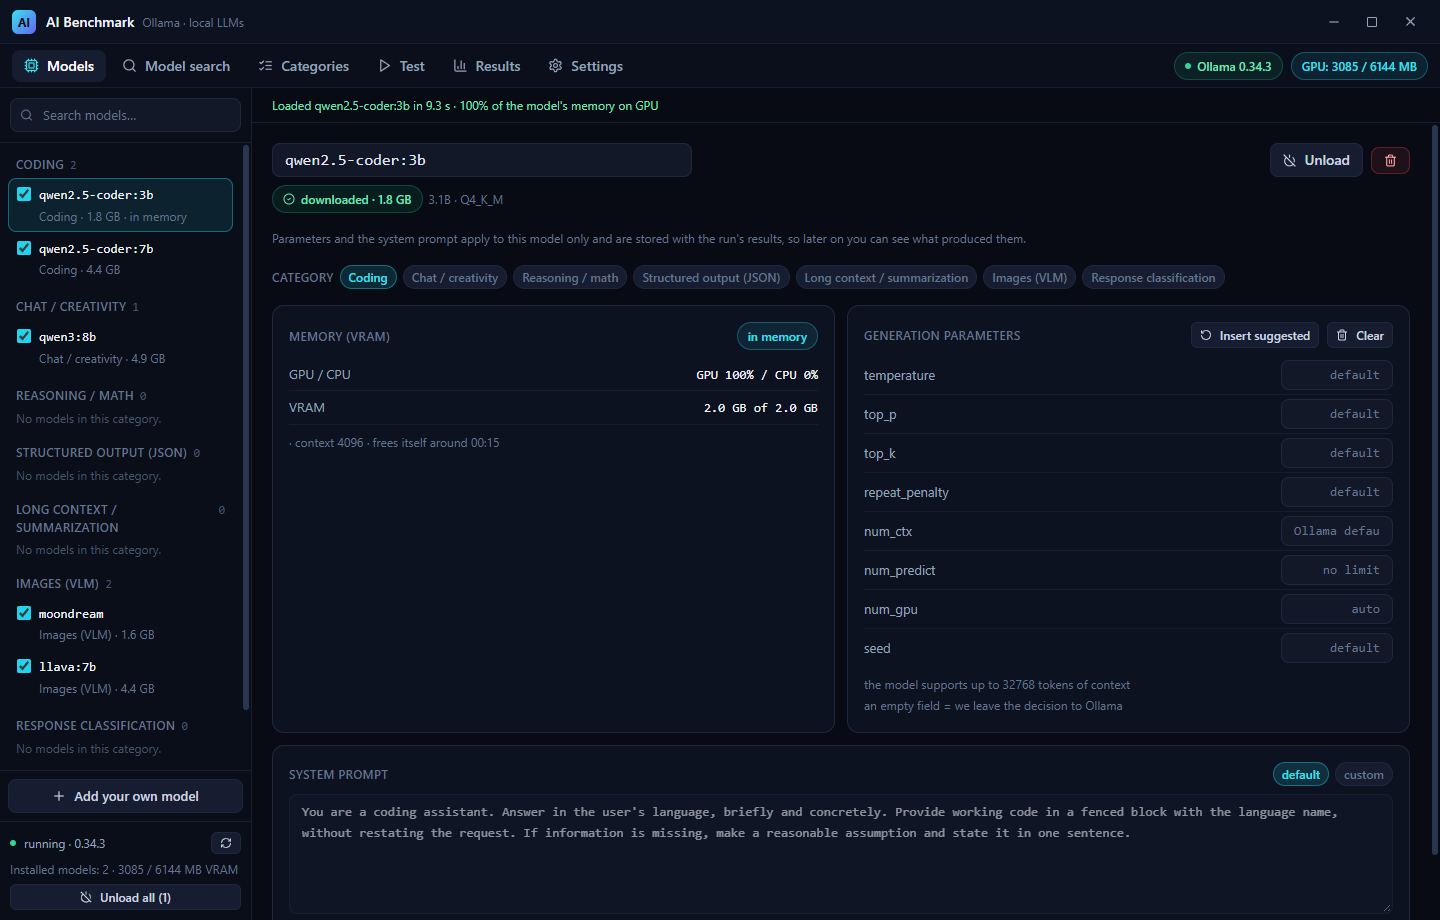Screen dimensions: 1440x920
Task: Click Add your own model
Action: 126,796
